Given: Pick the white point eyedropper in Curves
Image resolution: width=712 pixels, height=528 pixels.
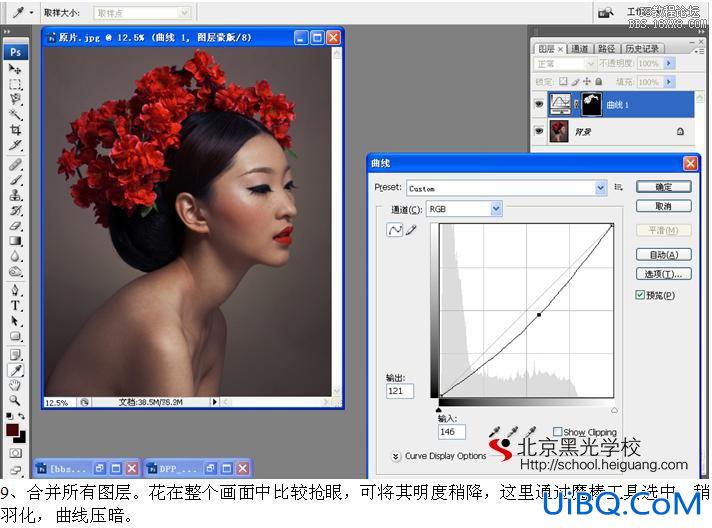Looking at the screenshot, I should point(530,431).
